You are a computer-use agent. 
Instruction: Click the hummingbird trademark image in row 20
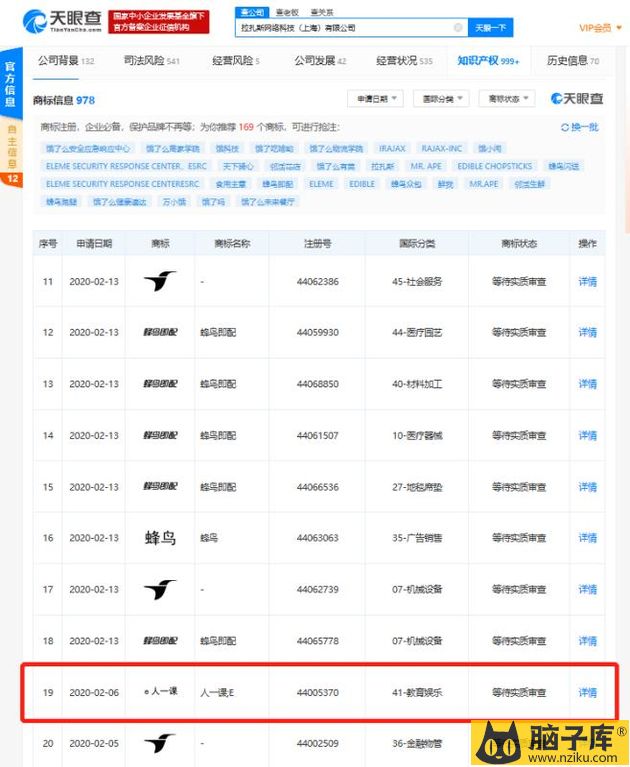[160, 743]
